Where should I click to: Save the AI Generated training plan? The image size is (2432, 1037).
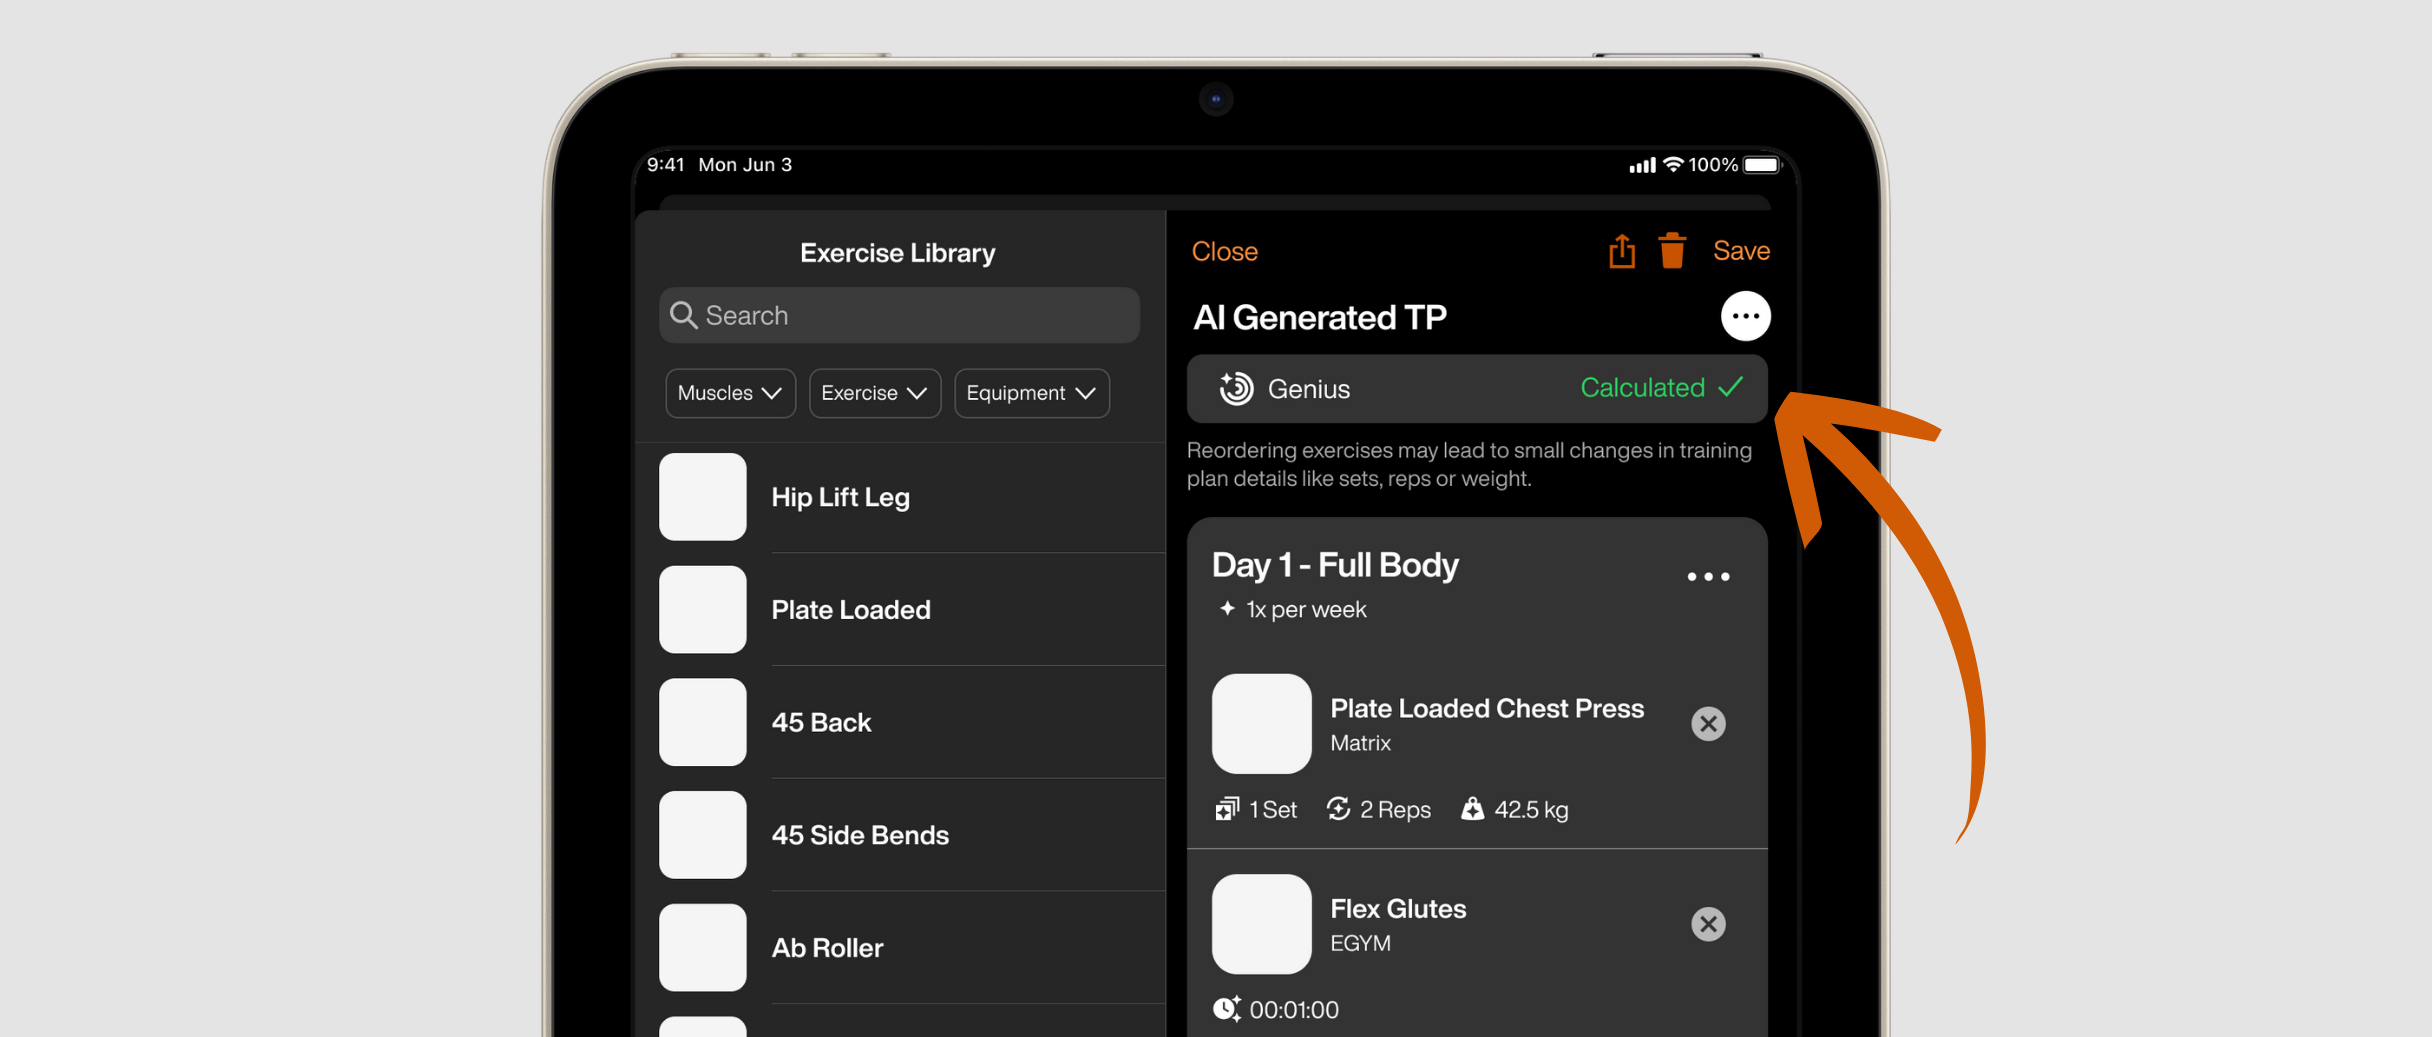1741,251
